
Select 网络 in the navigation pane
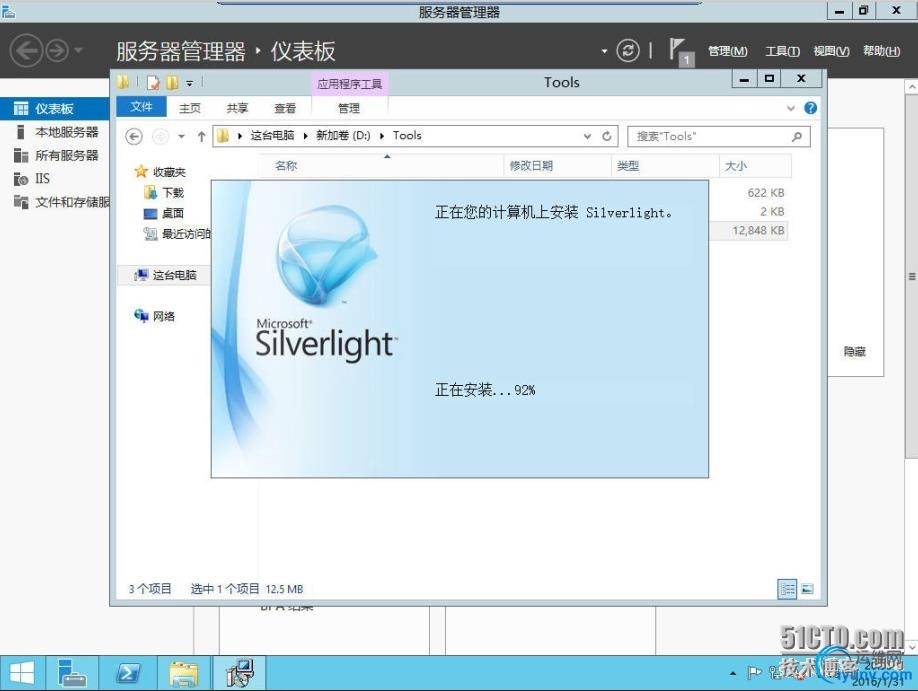tap(155, 316)
